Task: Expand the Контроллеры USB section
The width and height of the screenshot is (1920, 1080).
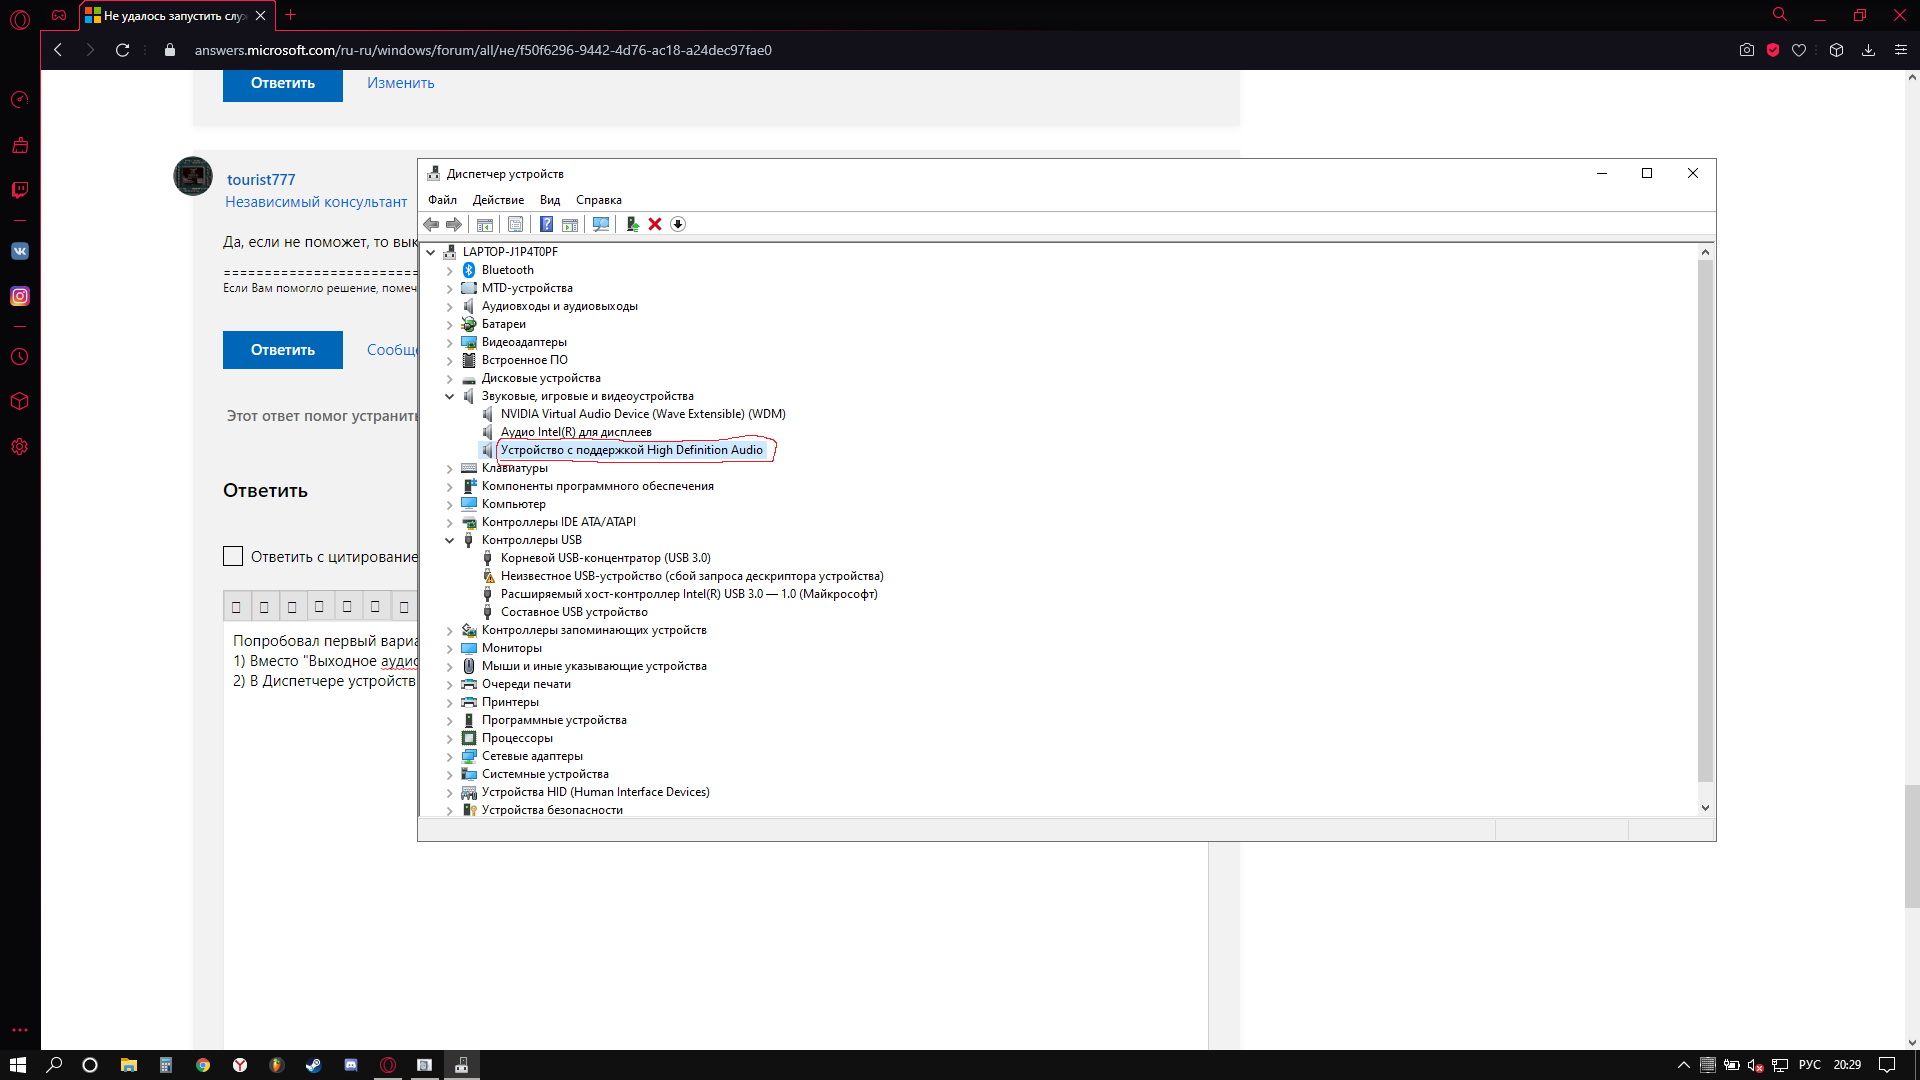Action: pyautogui.click(x=450, y=539)
